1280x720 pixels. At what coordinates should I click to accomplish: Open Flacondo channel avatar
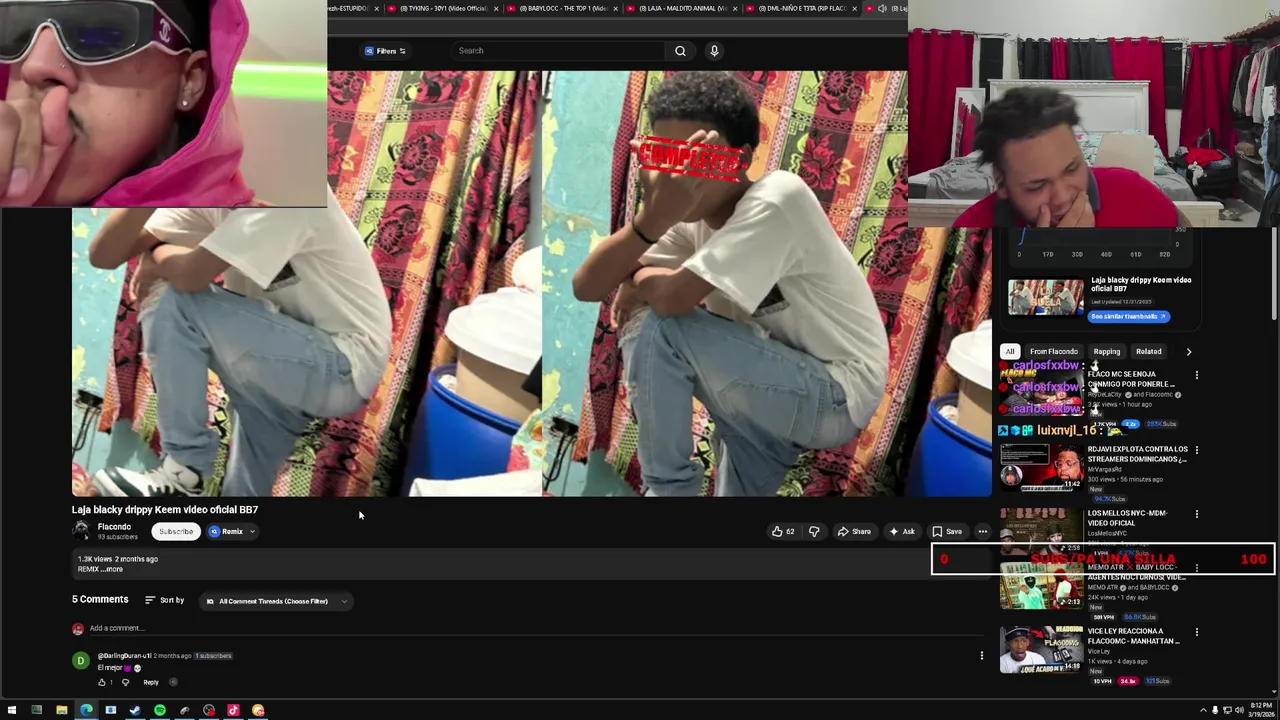point(80,531)
